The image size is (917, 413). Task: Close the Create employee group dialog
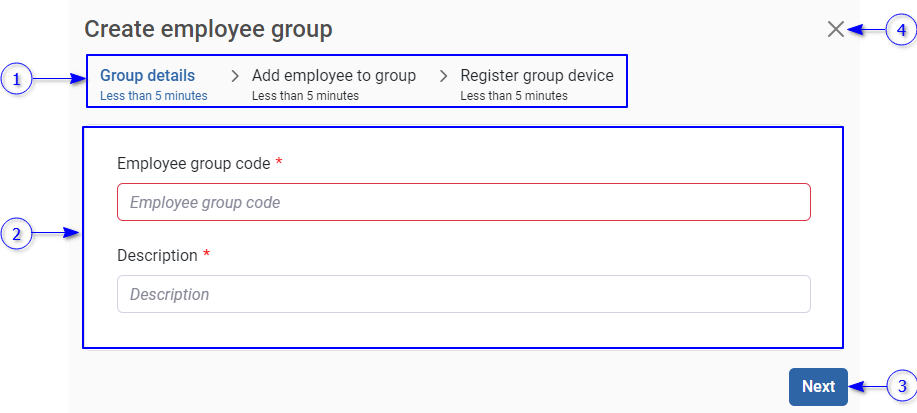[836, 30]
